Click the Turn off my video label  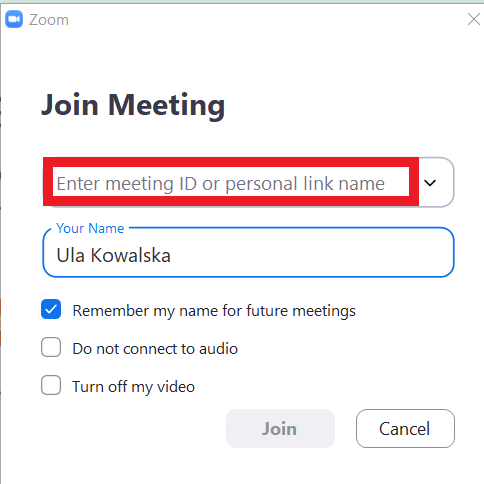(x=134, y=387)
